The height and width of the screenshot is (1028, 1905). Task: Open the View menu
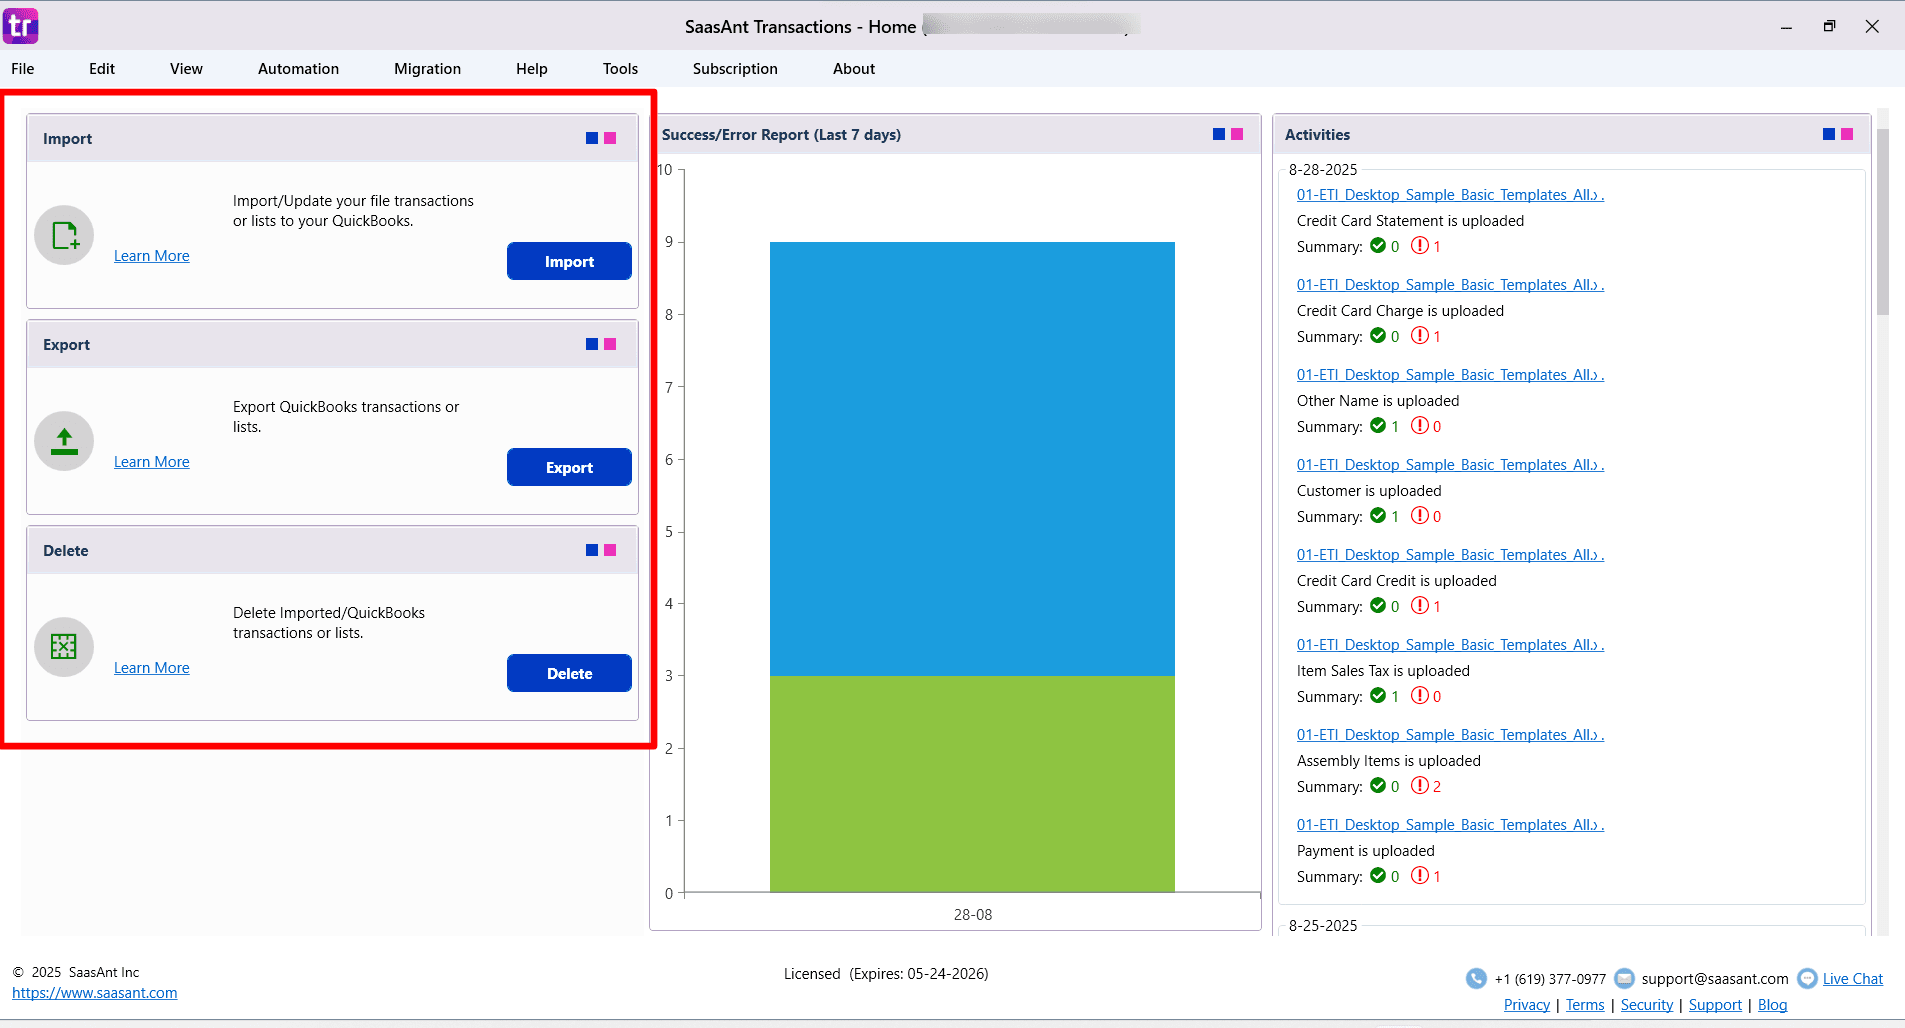tap(186, 68)
